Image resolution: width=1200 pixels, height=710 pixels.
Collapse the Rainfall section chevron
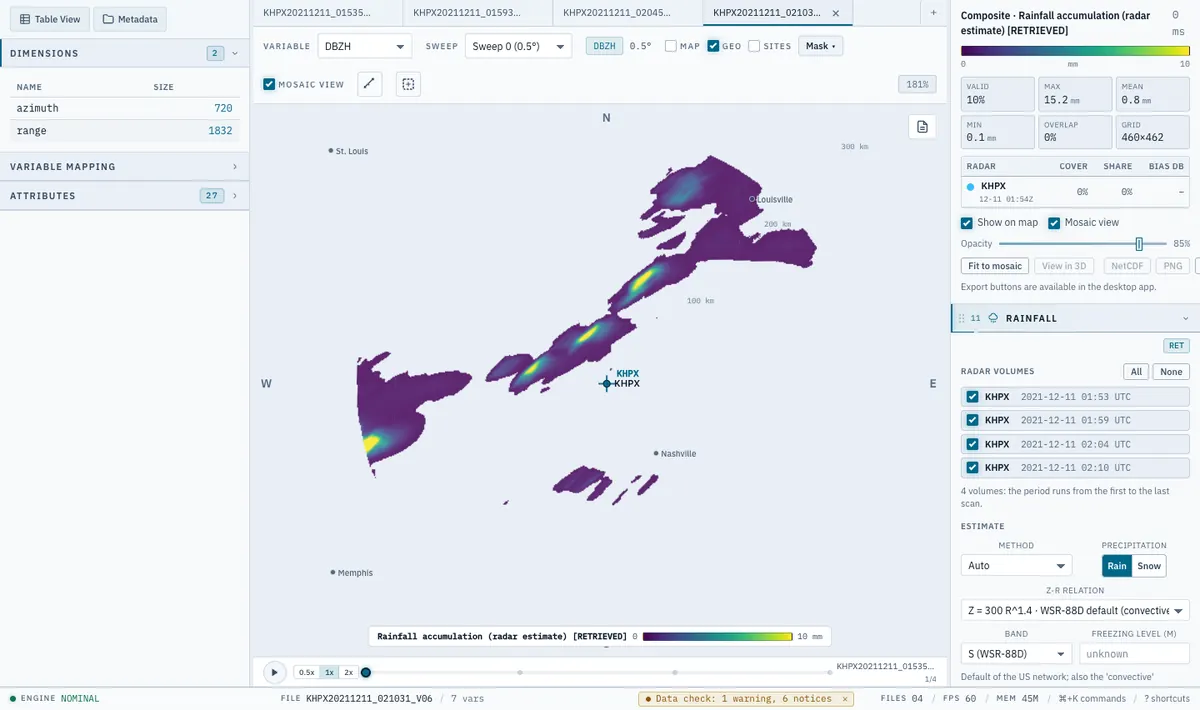(1186, 318)
